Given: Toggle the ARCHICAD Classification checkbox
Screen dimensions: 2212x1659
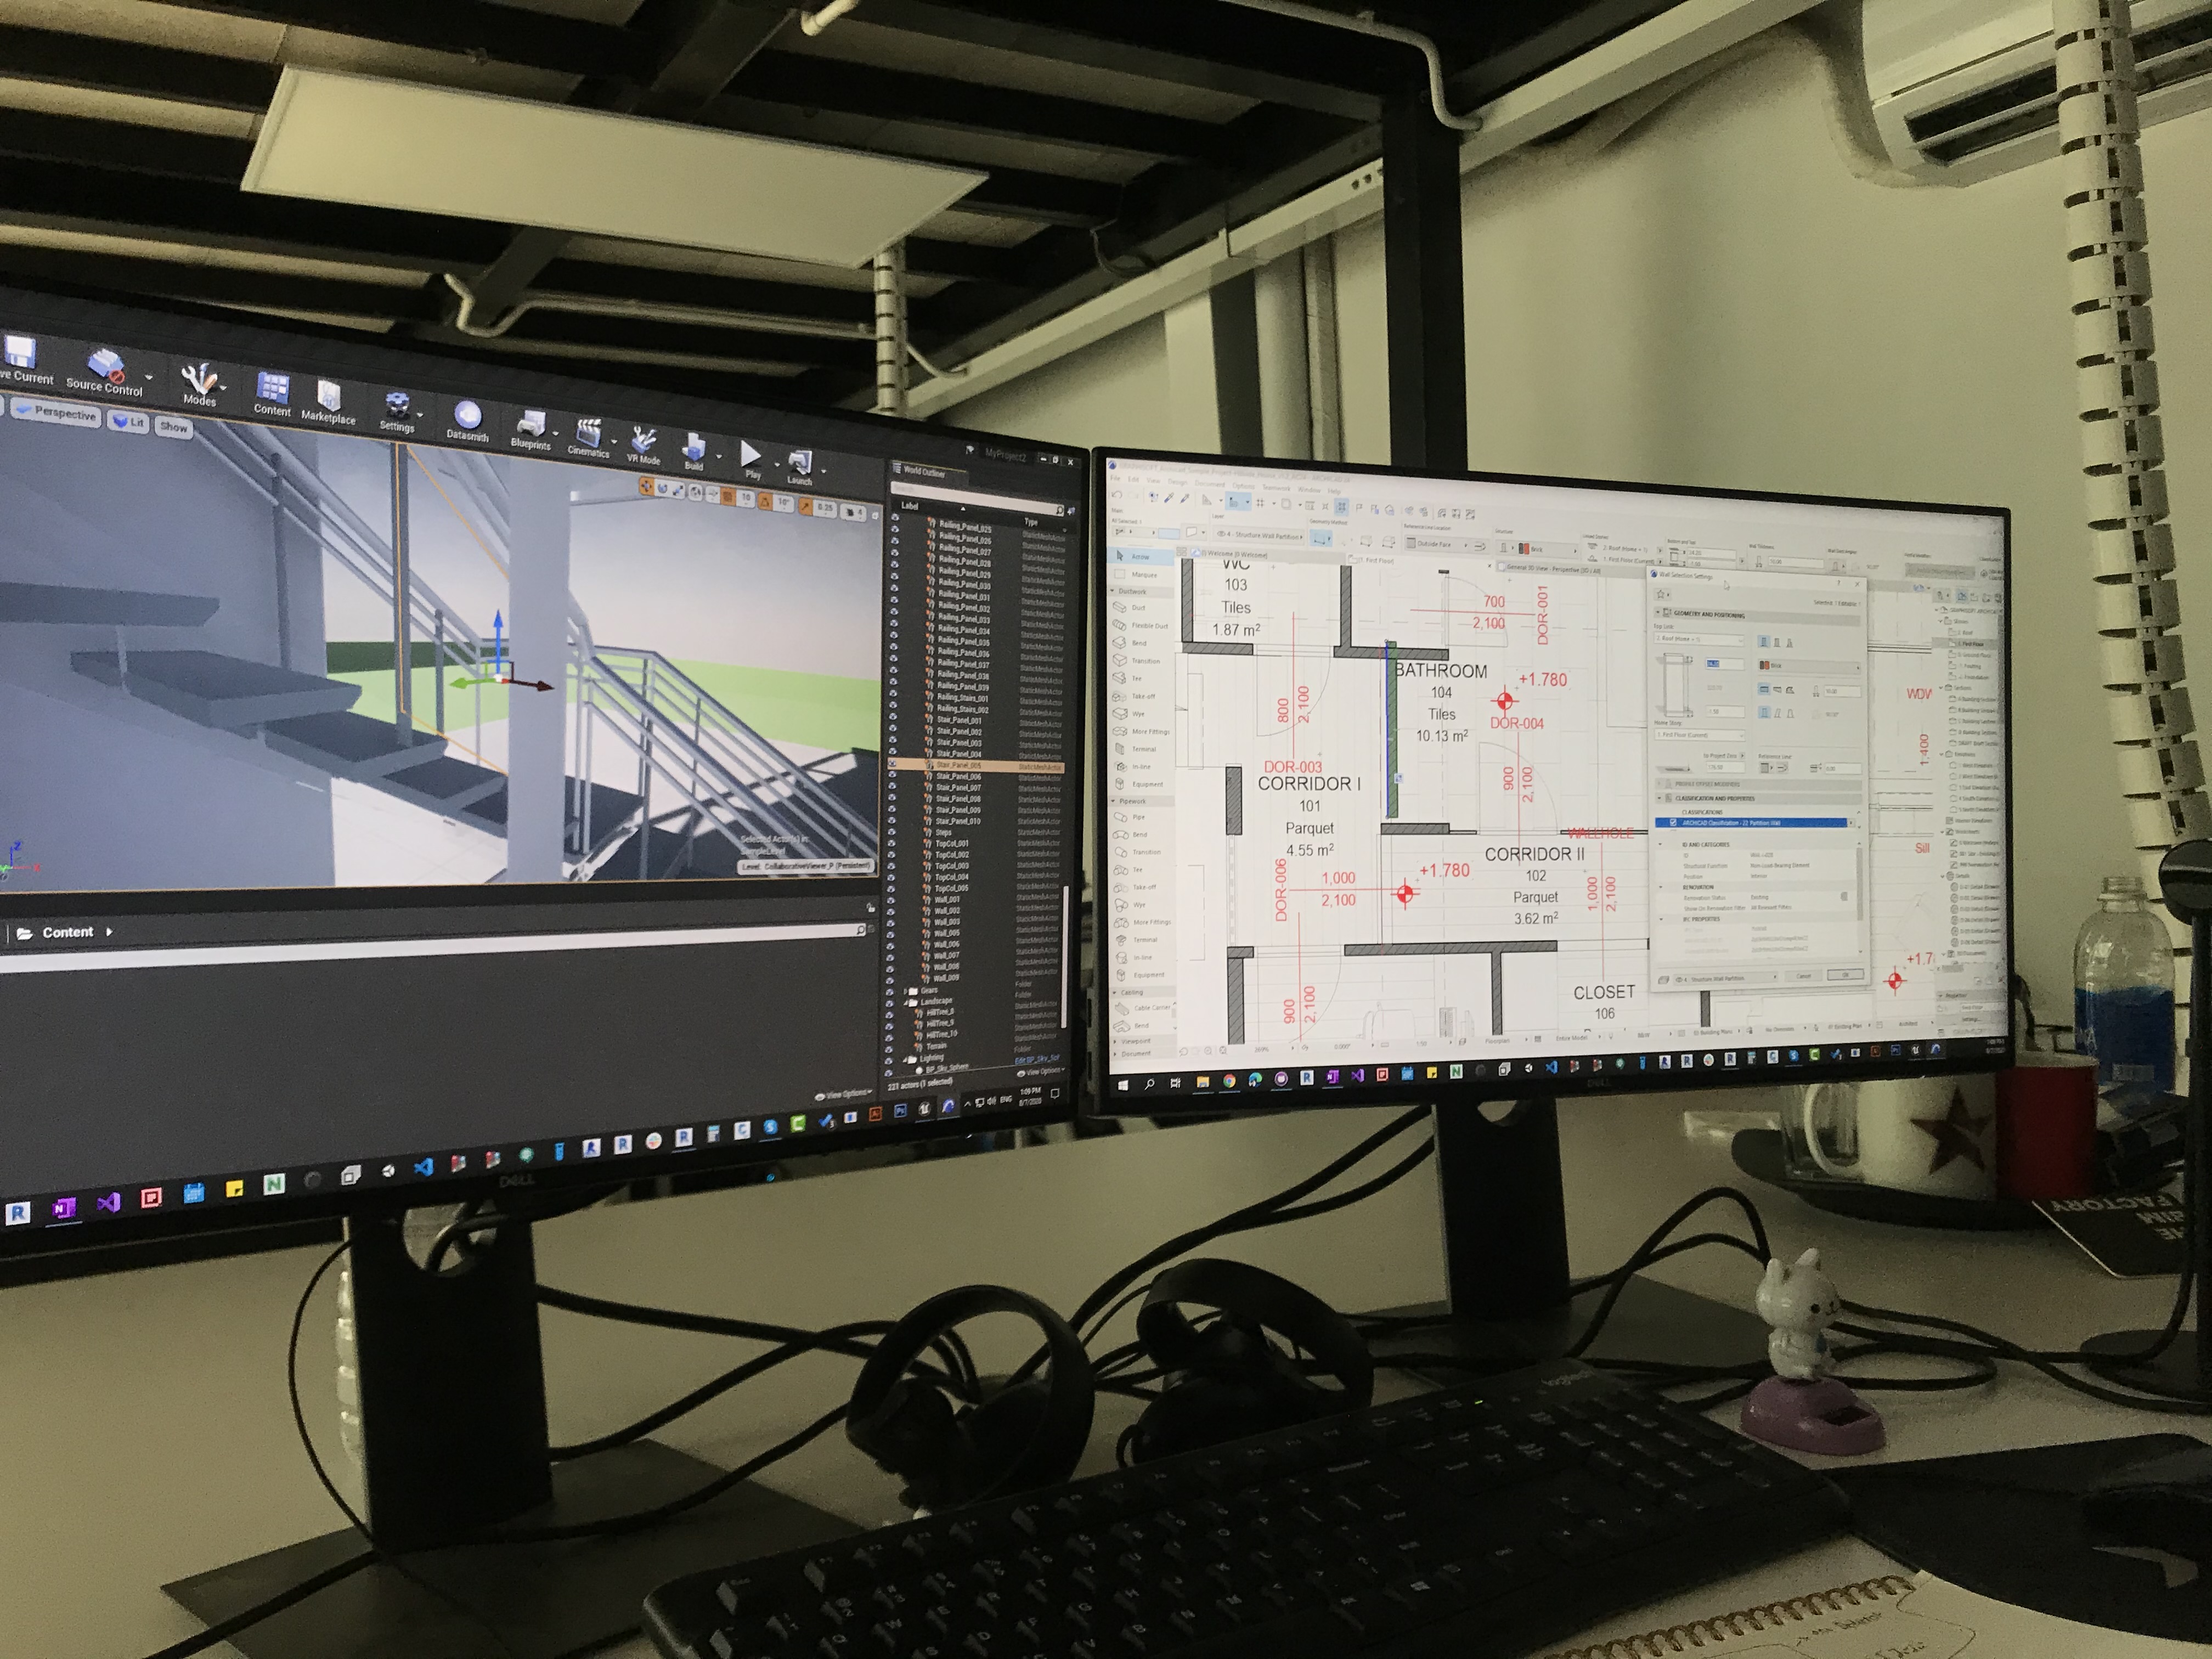Looking at the screenshot, I should pos(1673,823).
